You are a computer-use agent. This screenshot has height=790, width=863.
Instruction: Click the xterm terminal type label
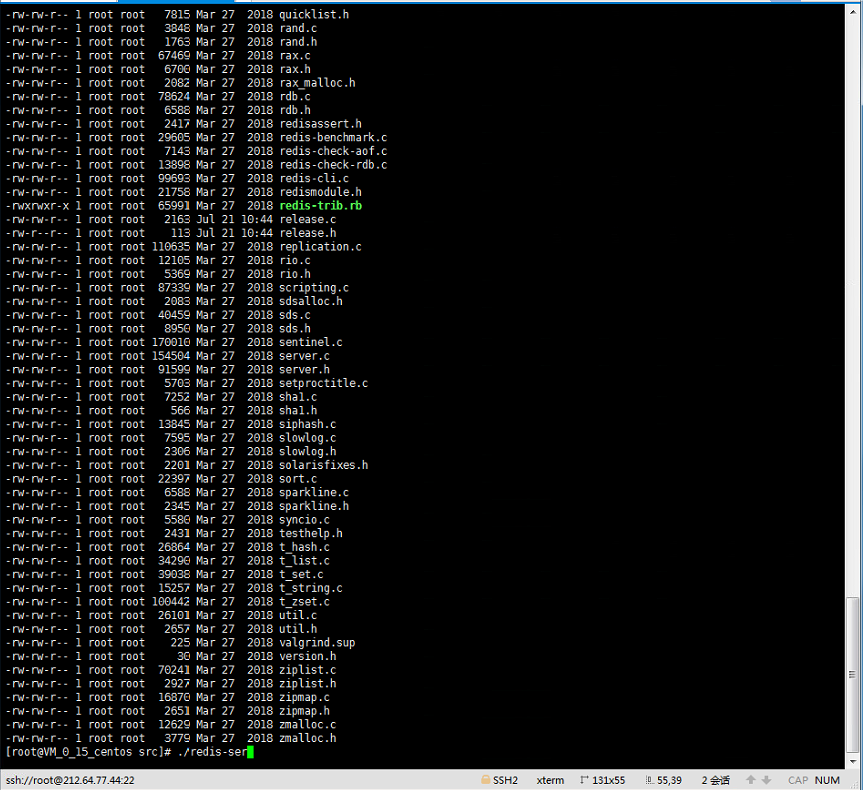(x=550, y=780)
